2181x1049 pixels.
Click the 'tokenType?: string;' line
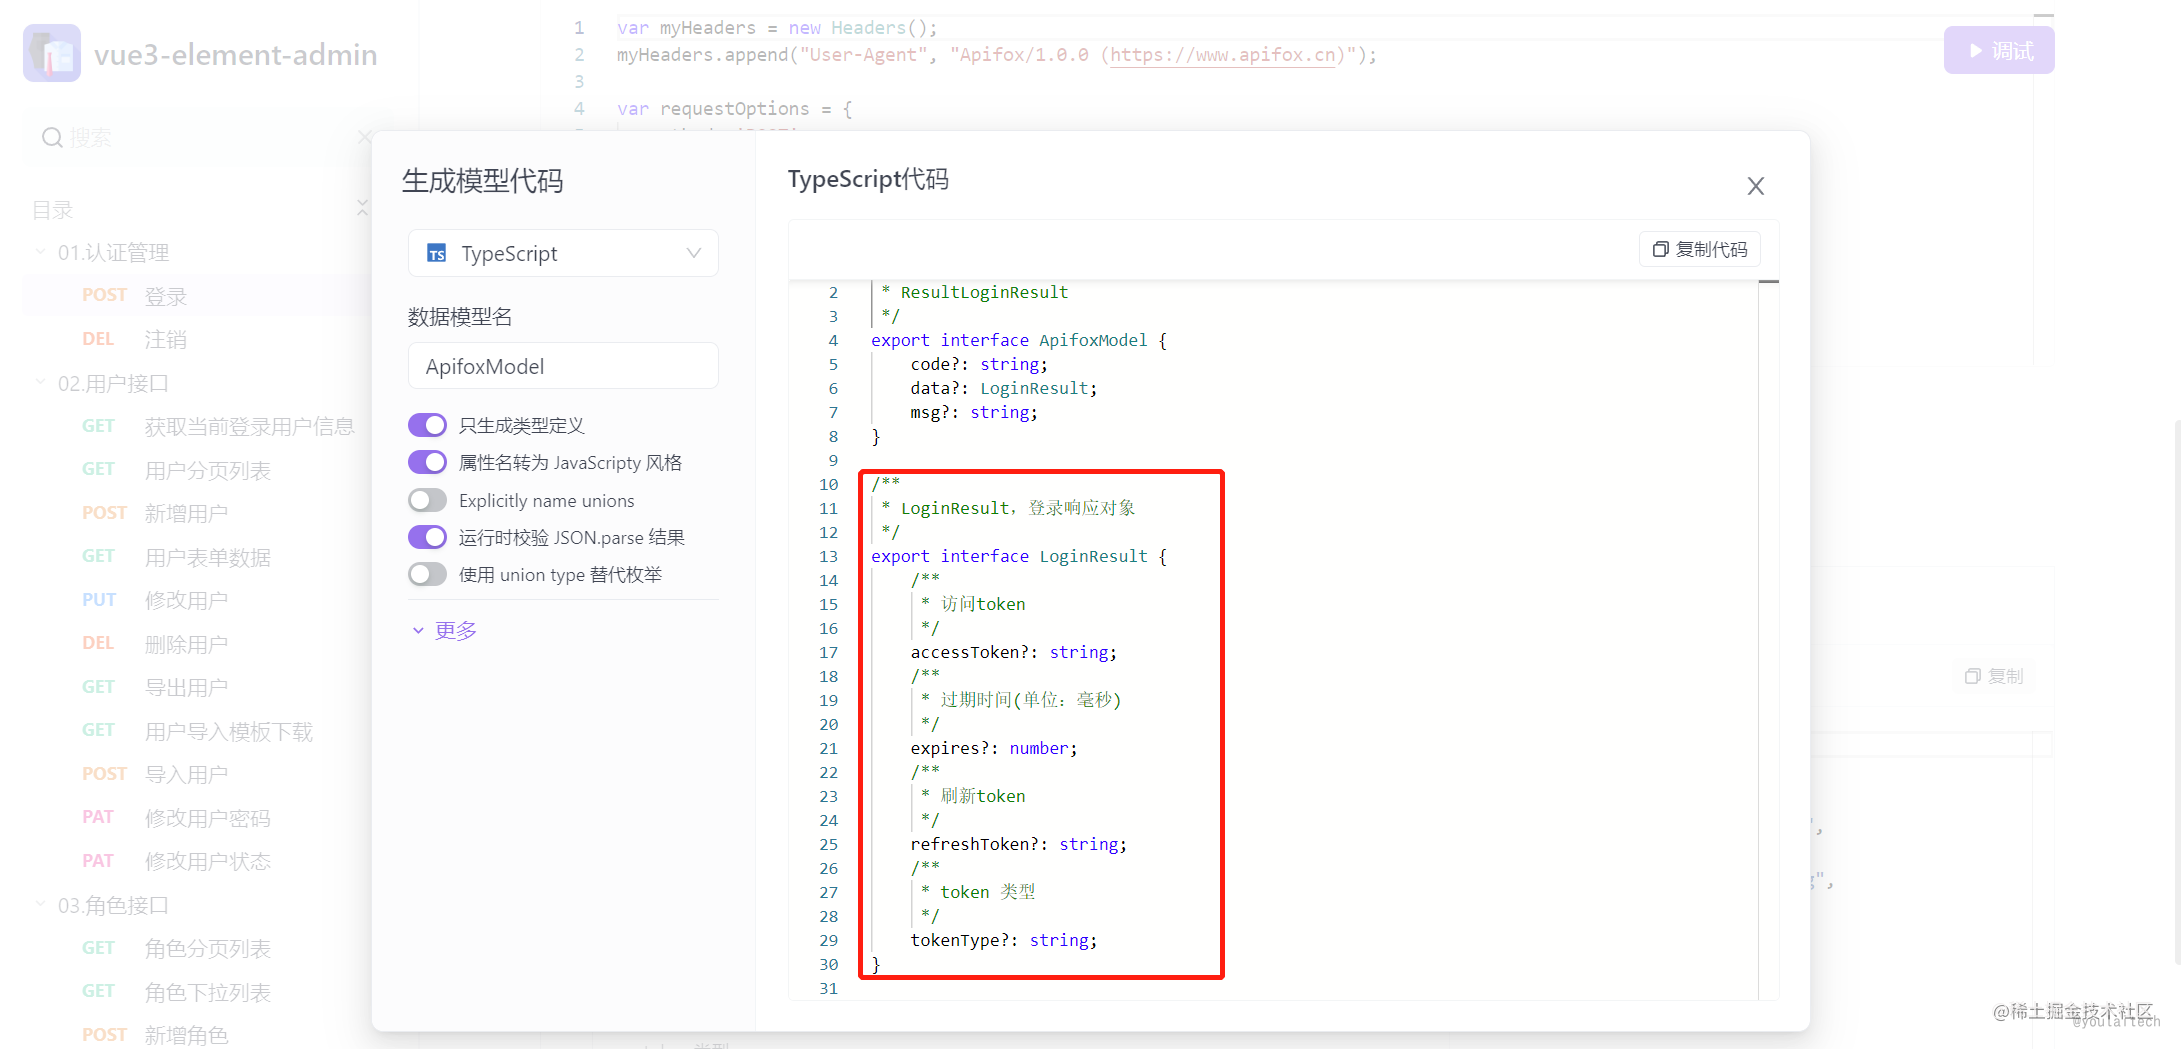coord(1003,940)
